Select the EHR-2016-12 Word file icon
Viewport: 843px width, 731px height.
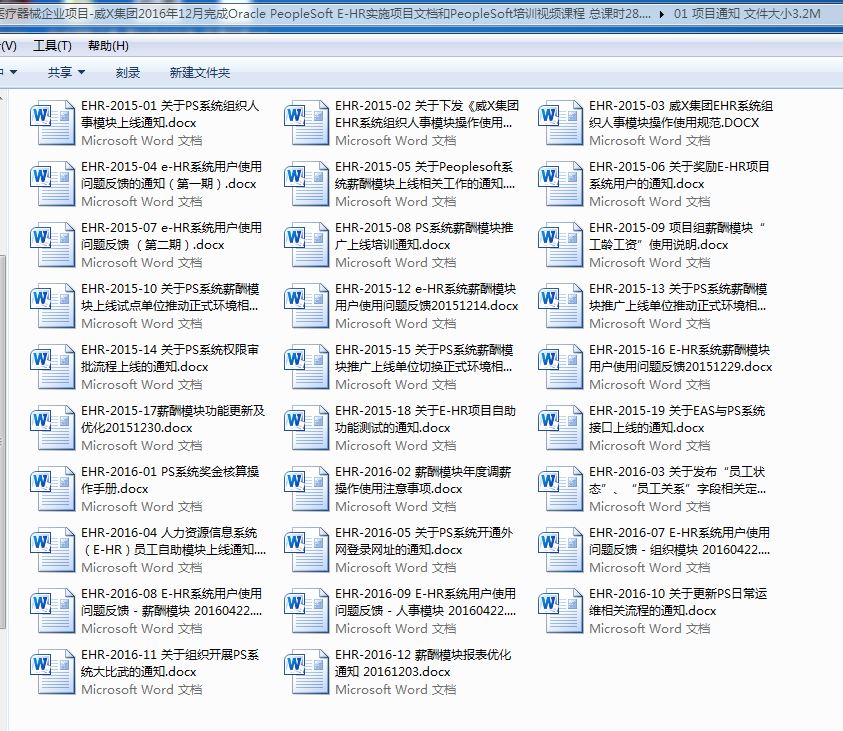[x=306, y=672]
